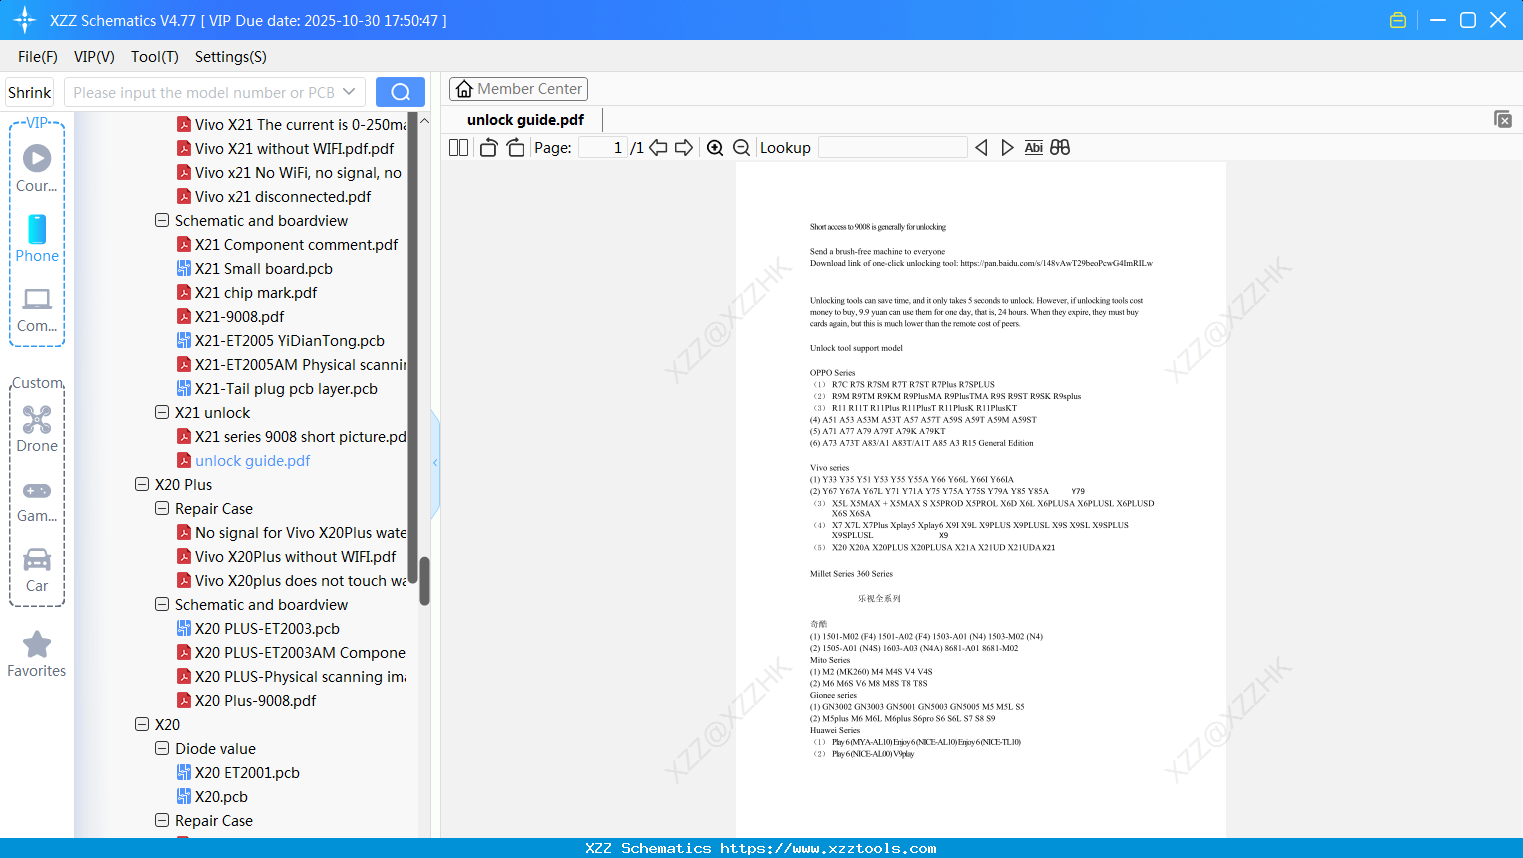
Task: Rotate the PDF page counterclockwise
Action: pyautogui.click(x=488, y=148)
